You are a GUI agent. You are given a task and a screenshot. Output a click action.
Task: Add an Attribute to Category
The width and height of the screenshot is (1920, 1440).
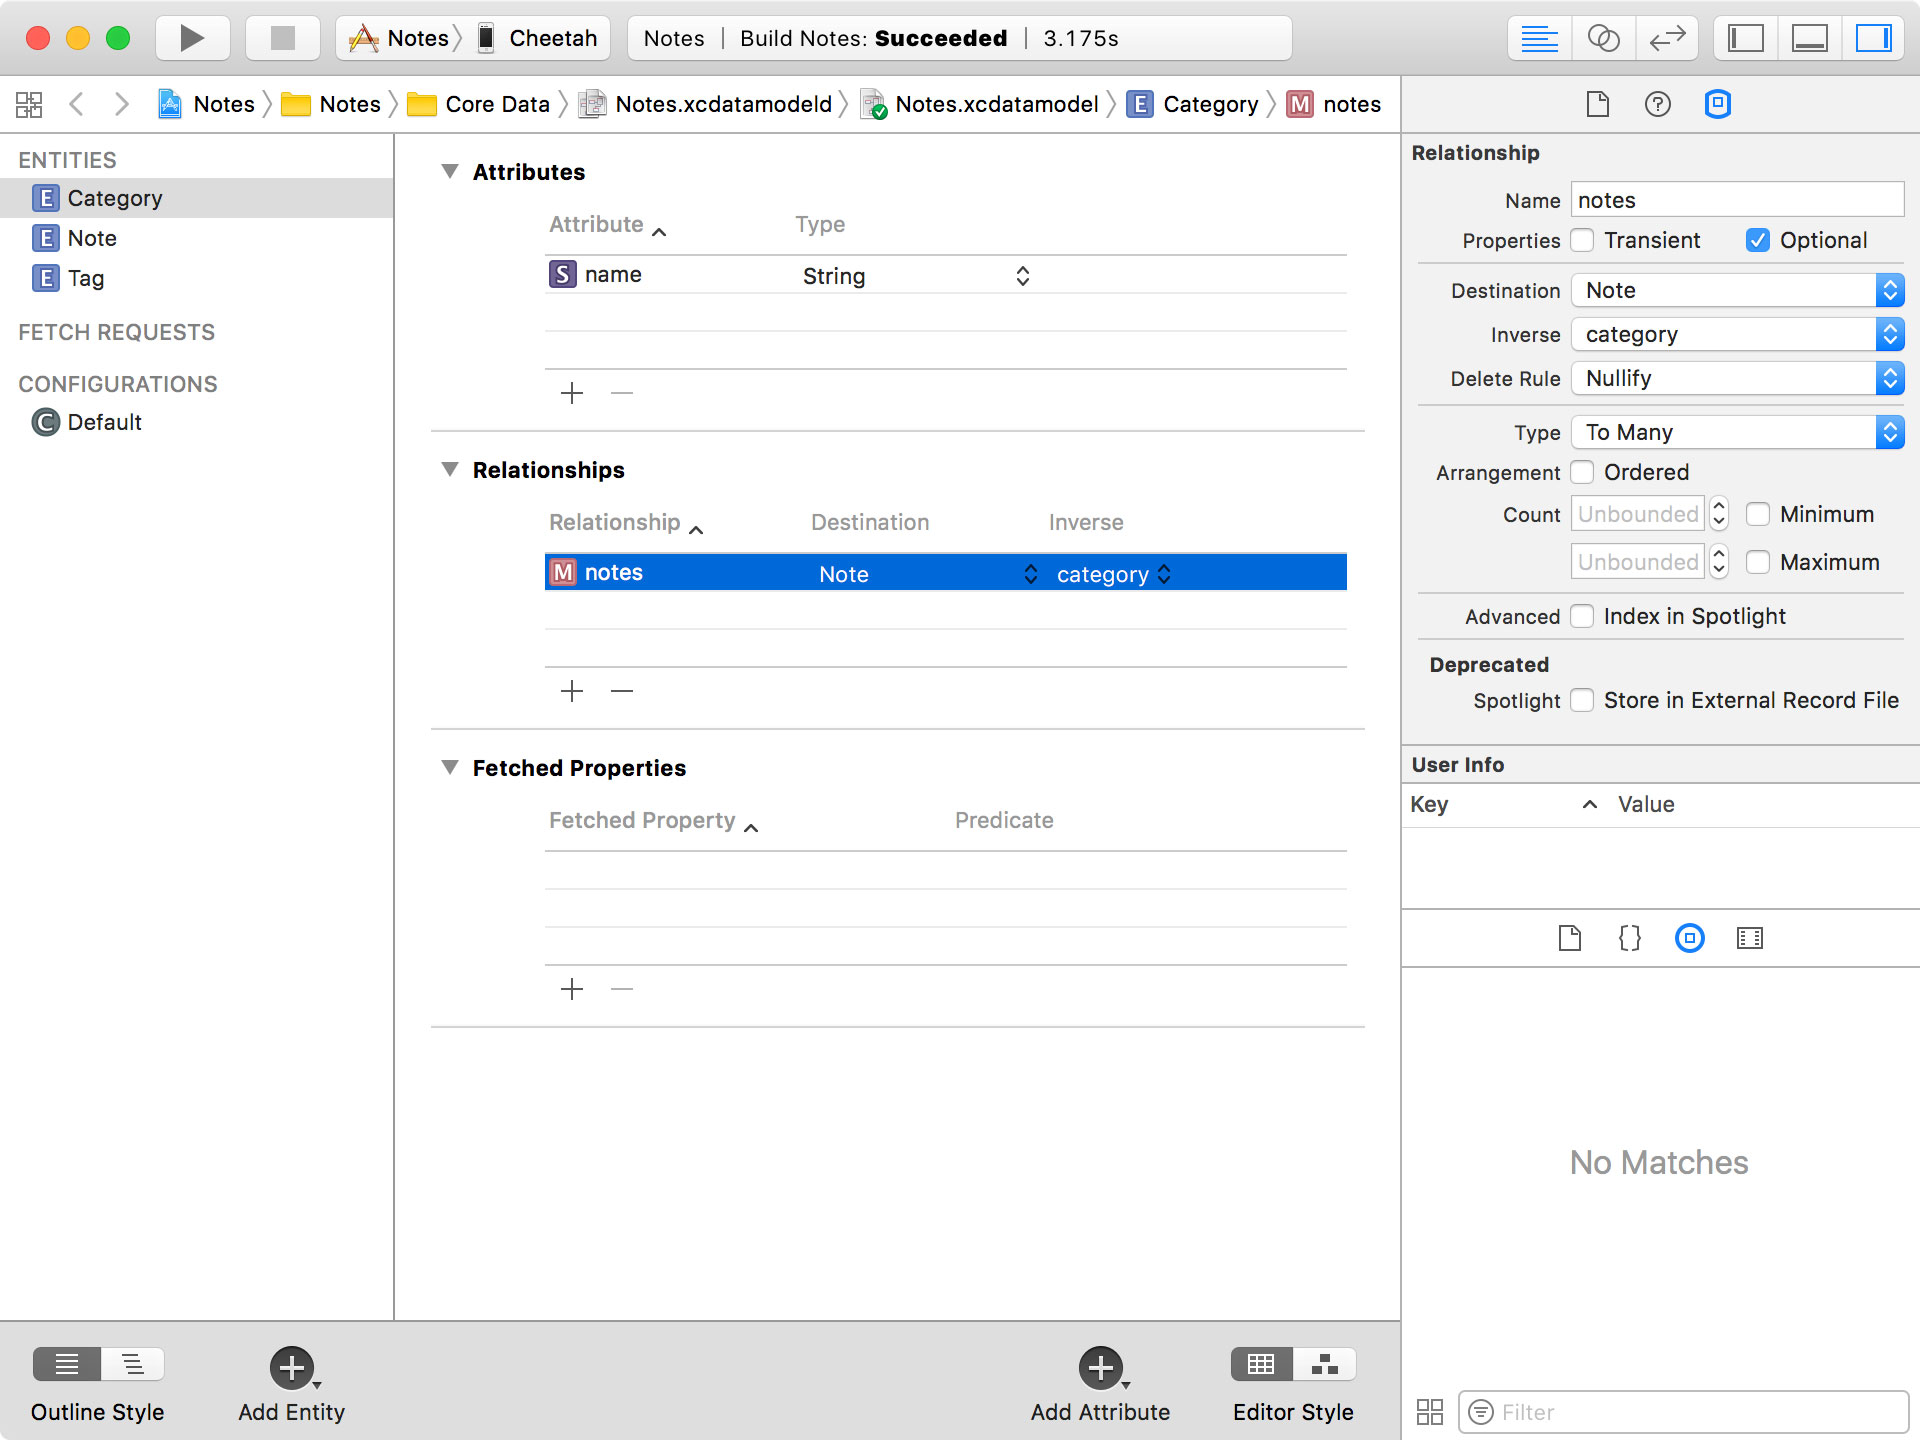coord(1099,1366)
